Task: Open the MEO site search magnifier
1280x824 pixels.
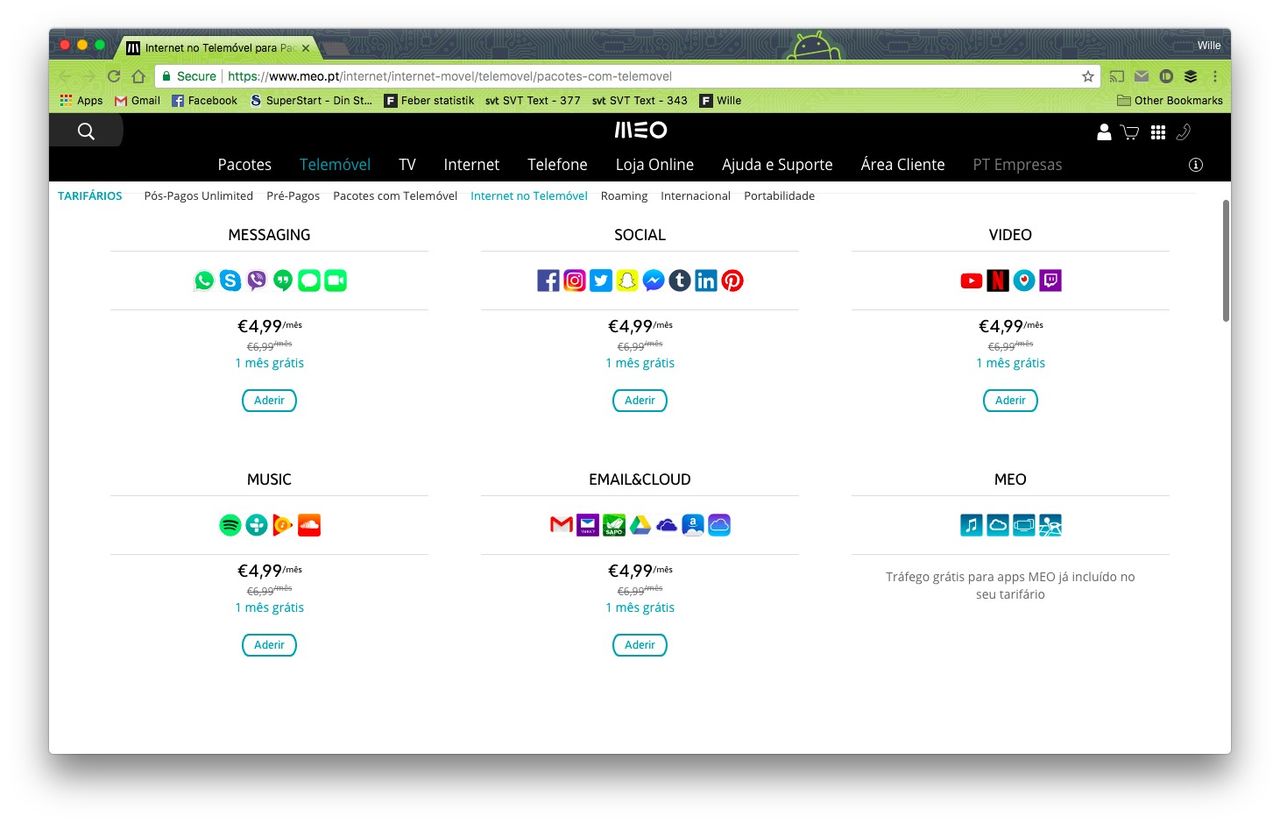Action: point(86,131)
